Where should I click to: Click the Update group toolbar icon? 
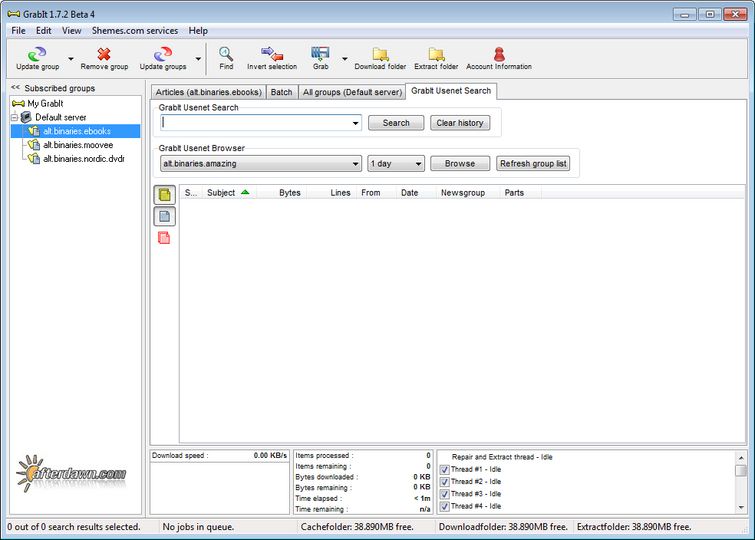coord(37,54)
